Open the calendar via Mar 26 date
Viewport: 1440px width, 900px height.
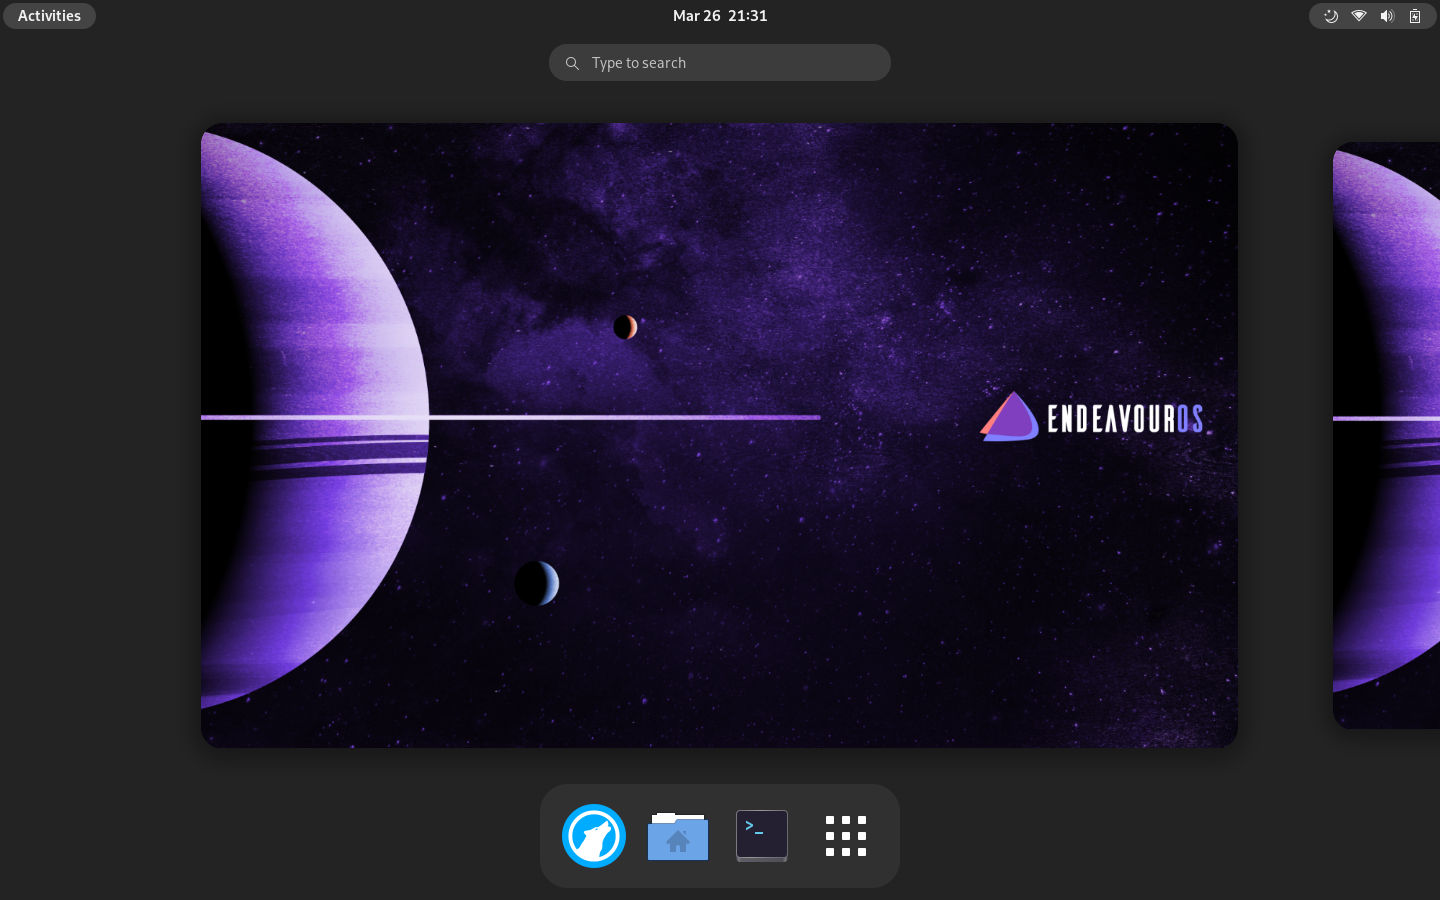(696, 16)
